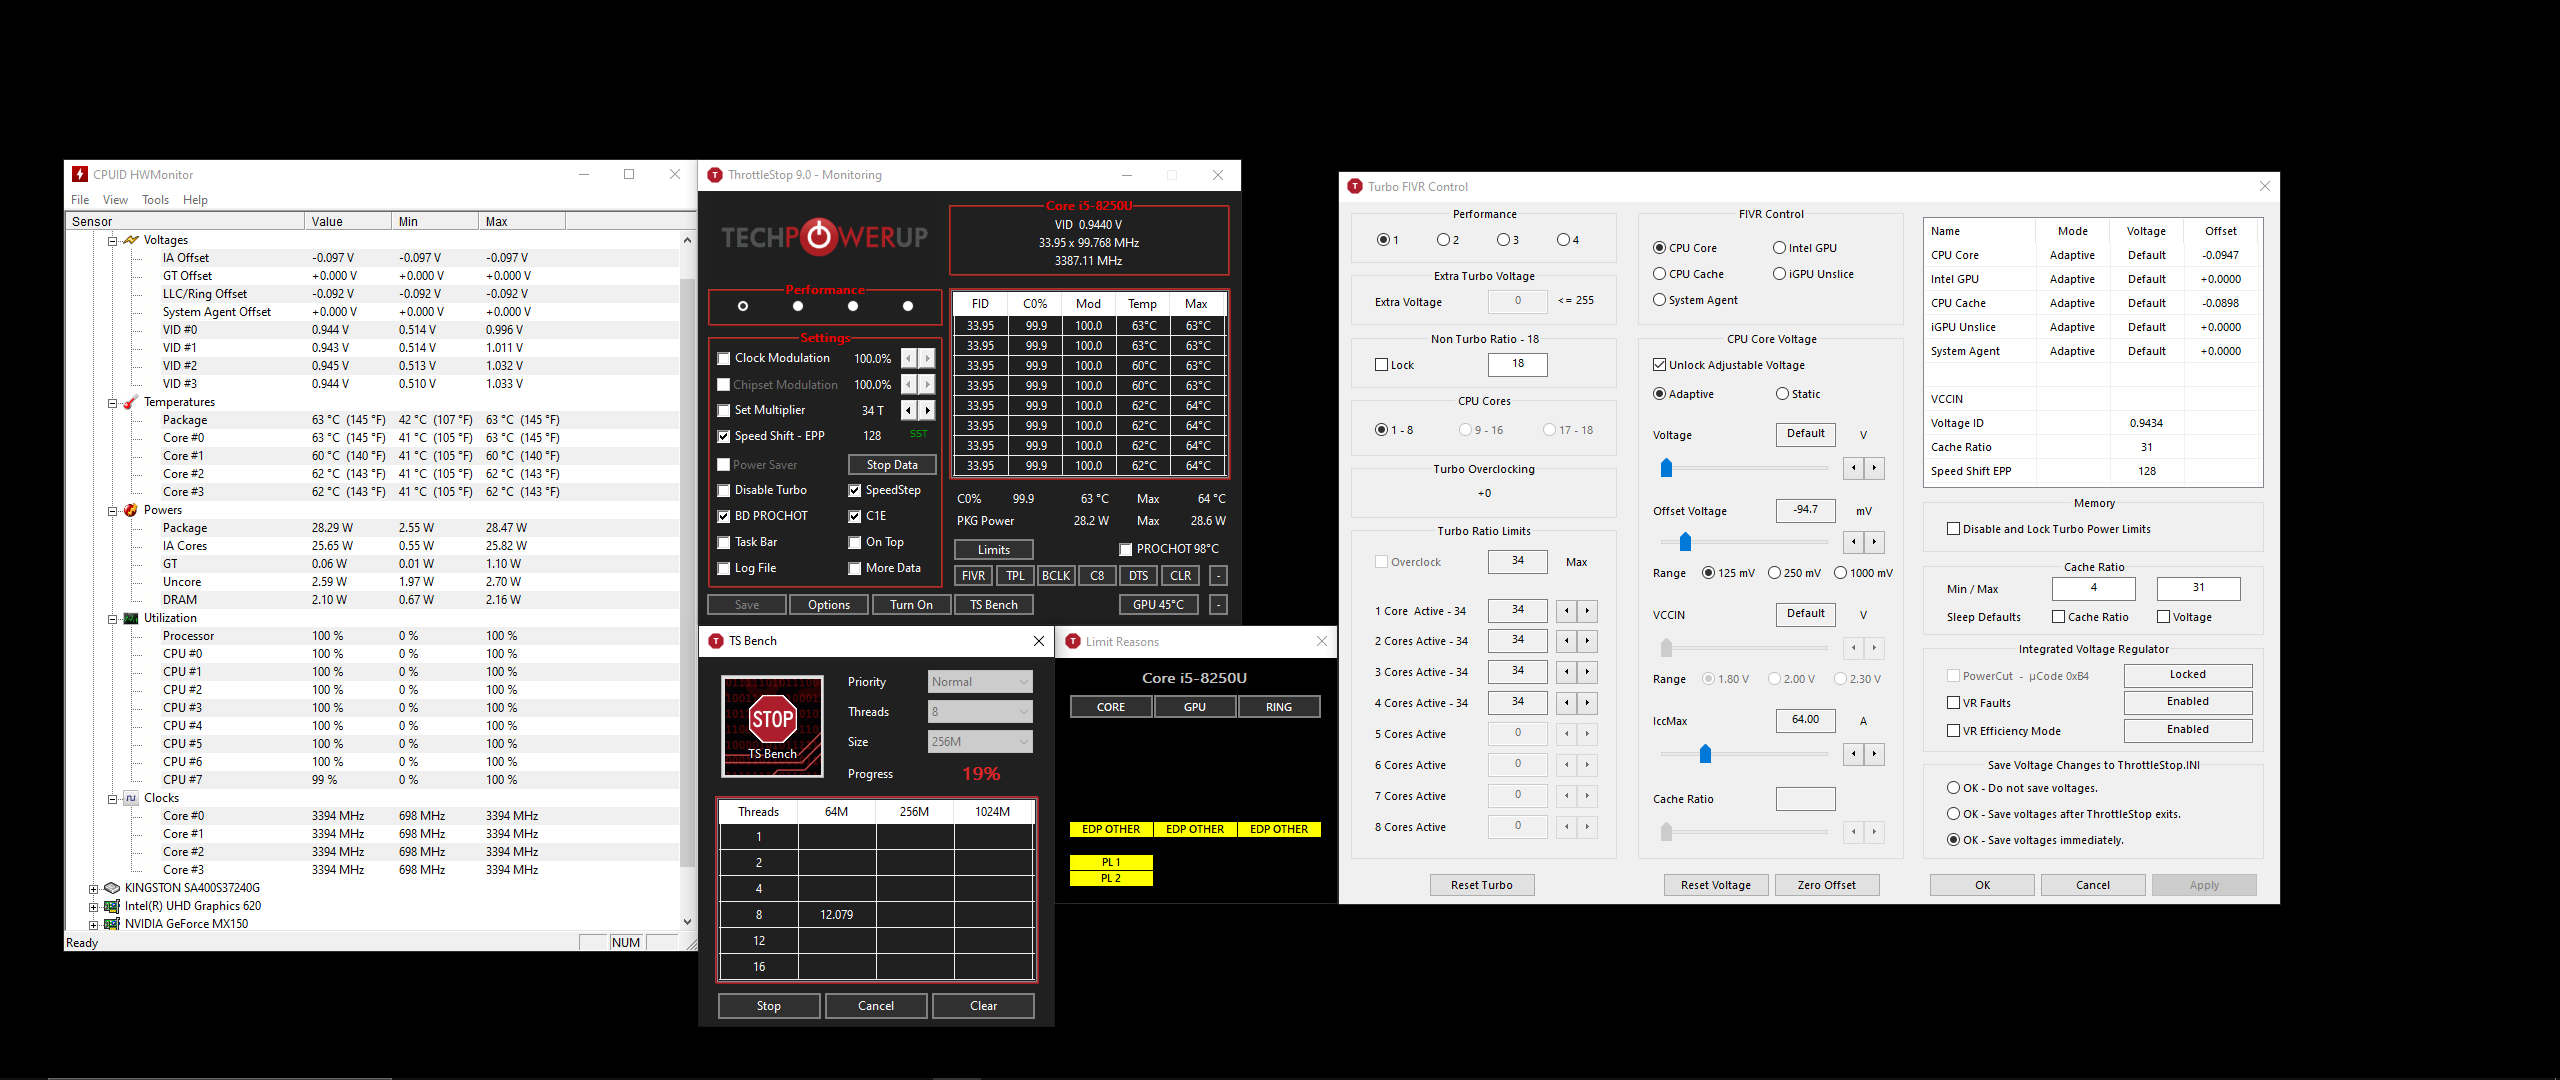Open the Priority dropdown in TS Bench
This screenshot has width=2560, height=1080.
click(x=980, y=682)
